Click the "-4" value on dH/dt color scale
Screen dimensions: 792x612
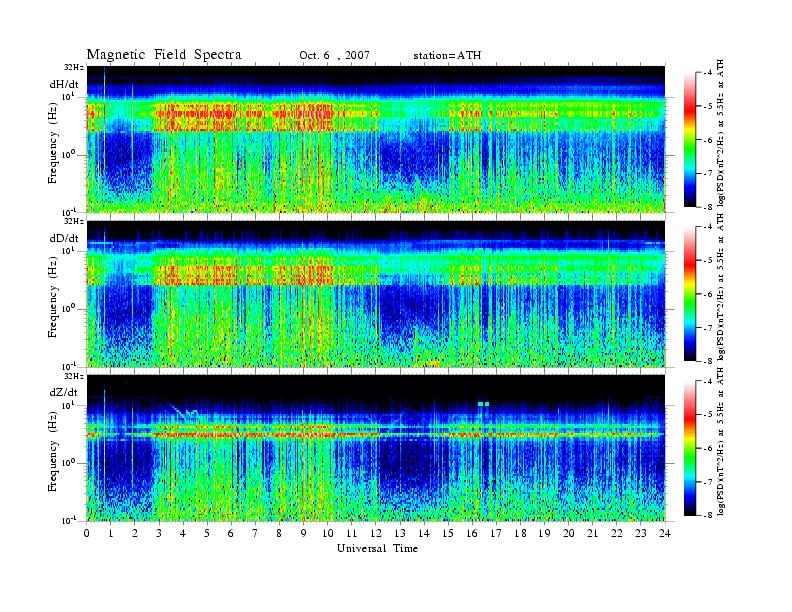709,73
